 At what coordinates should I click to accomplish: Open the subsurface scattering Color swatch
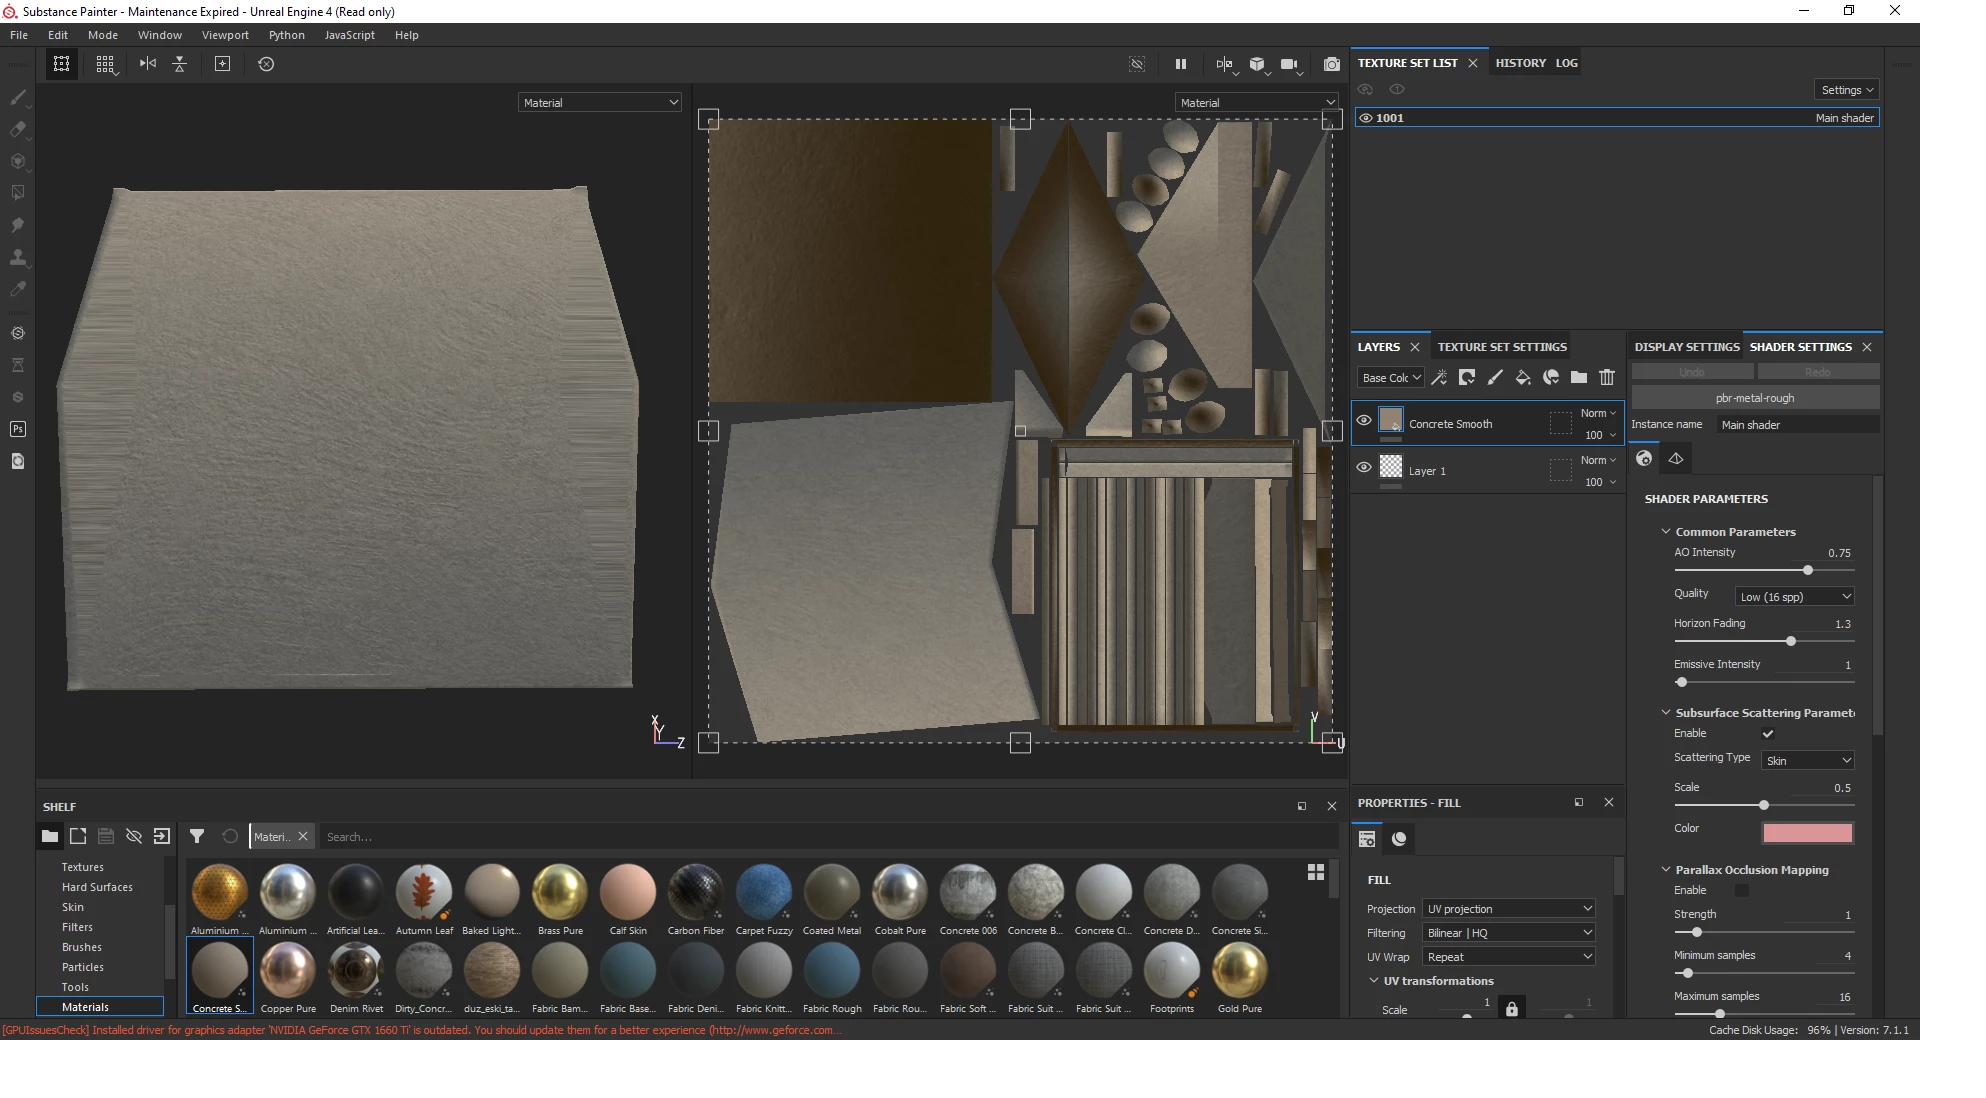tap(1807, 833)
